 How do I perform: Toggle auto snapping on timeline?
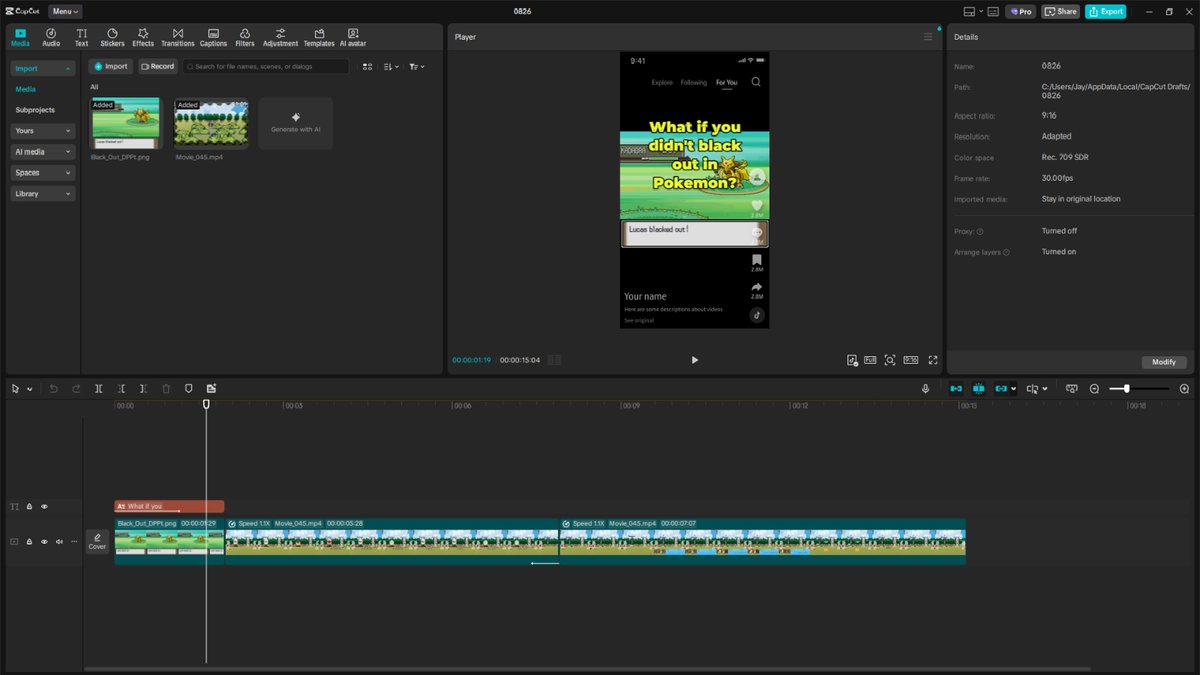pos(978,388)
